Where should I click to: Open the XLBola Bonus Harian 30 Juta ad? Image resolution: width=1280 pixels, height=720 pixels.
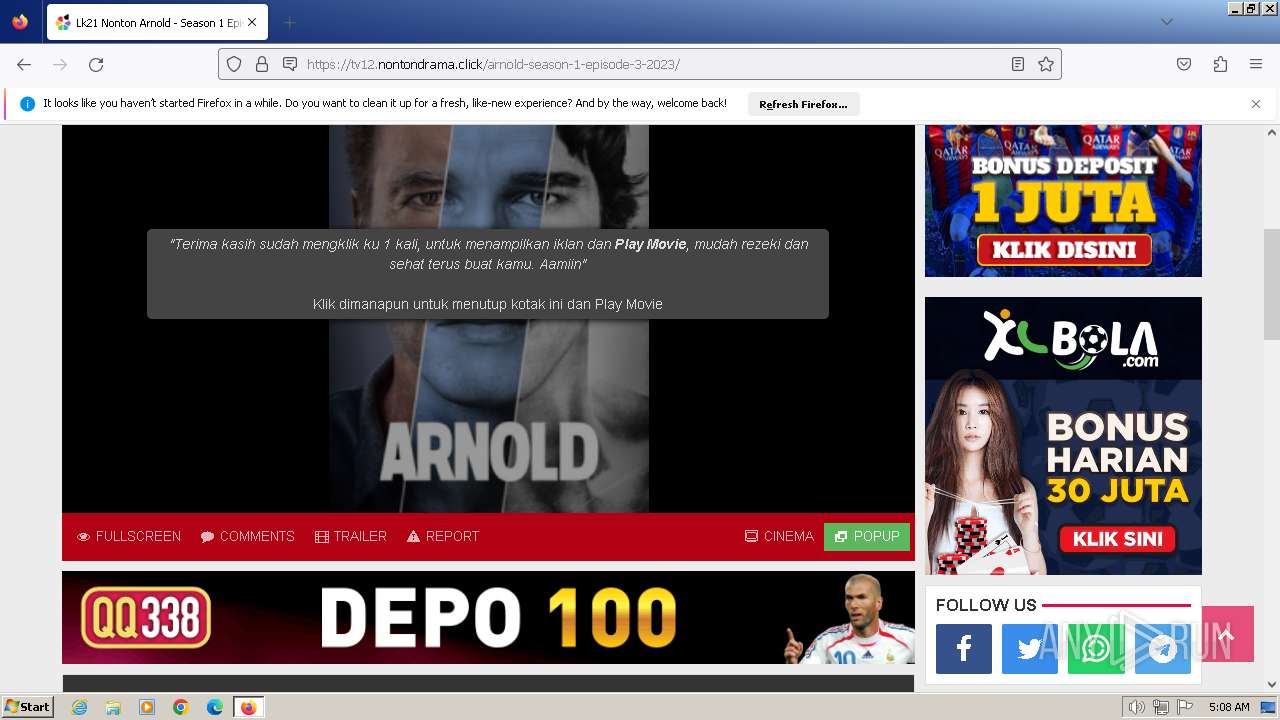coord(1063,436)
